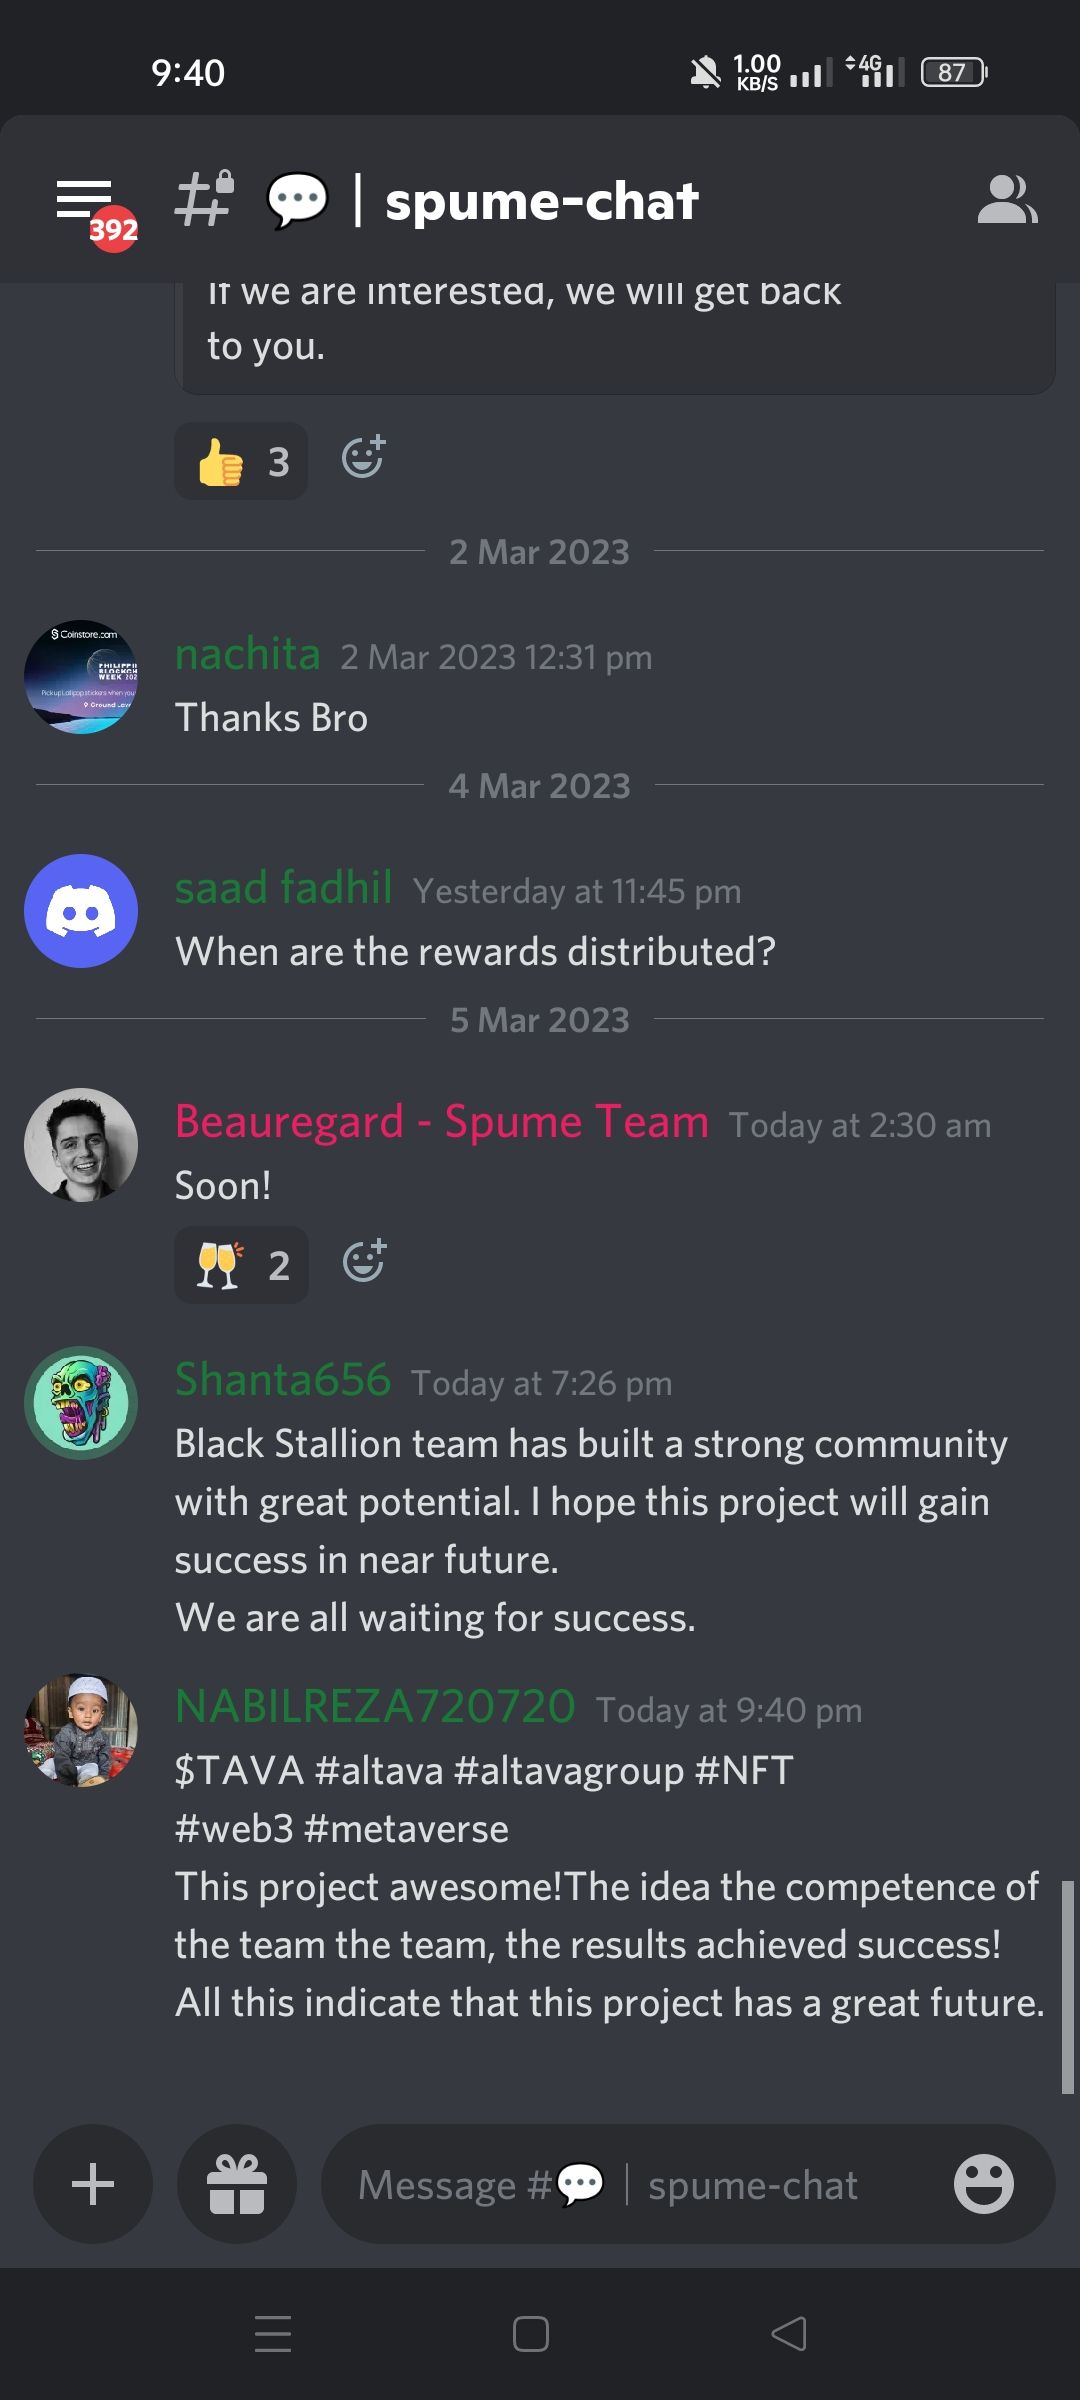Image resolution: width=1080 pixels, height=2400 pixels.
Task: View Beauregard - Spume Team profile name
Action: coord(442,1121)
